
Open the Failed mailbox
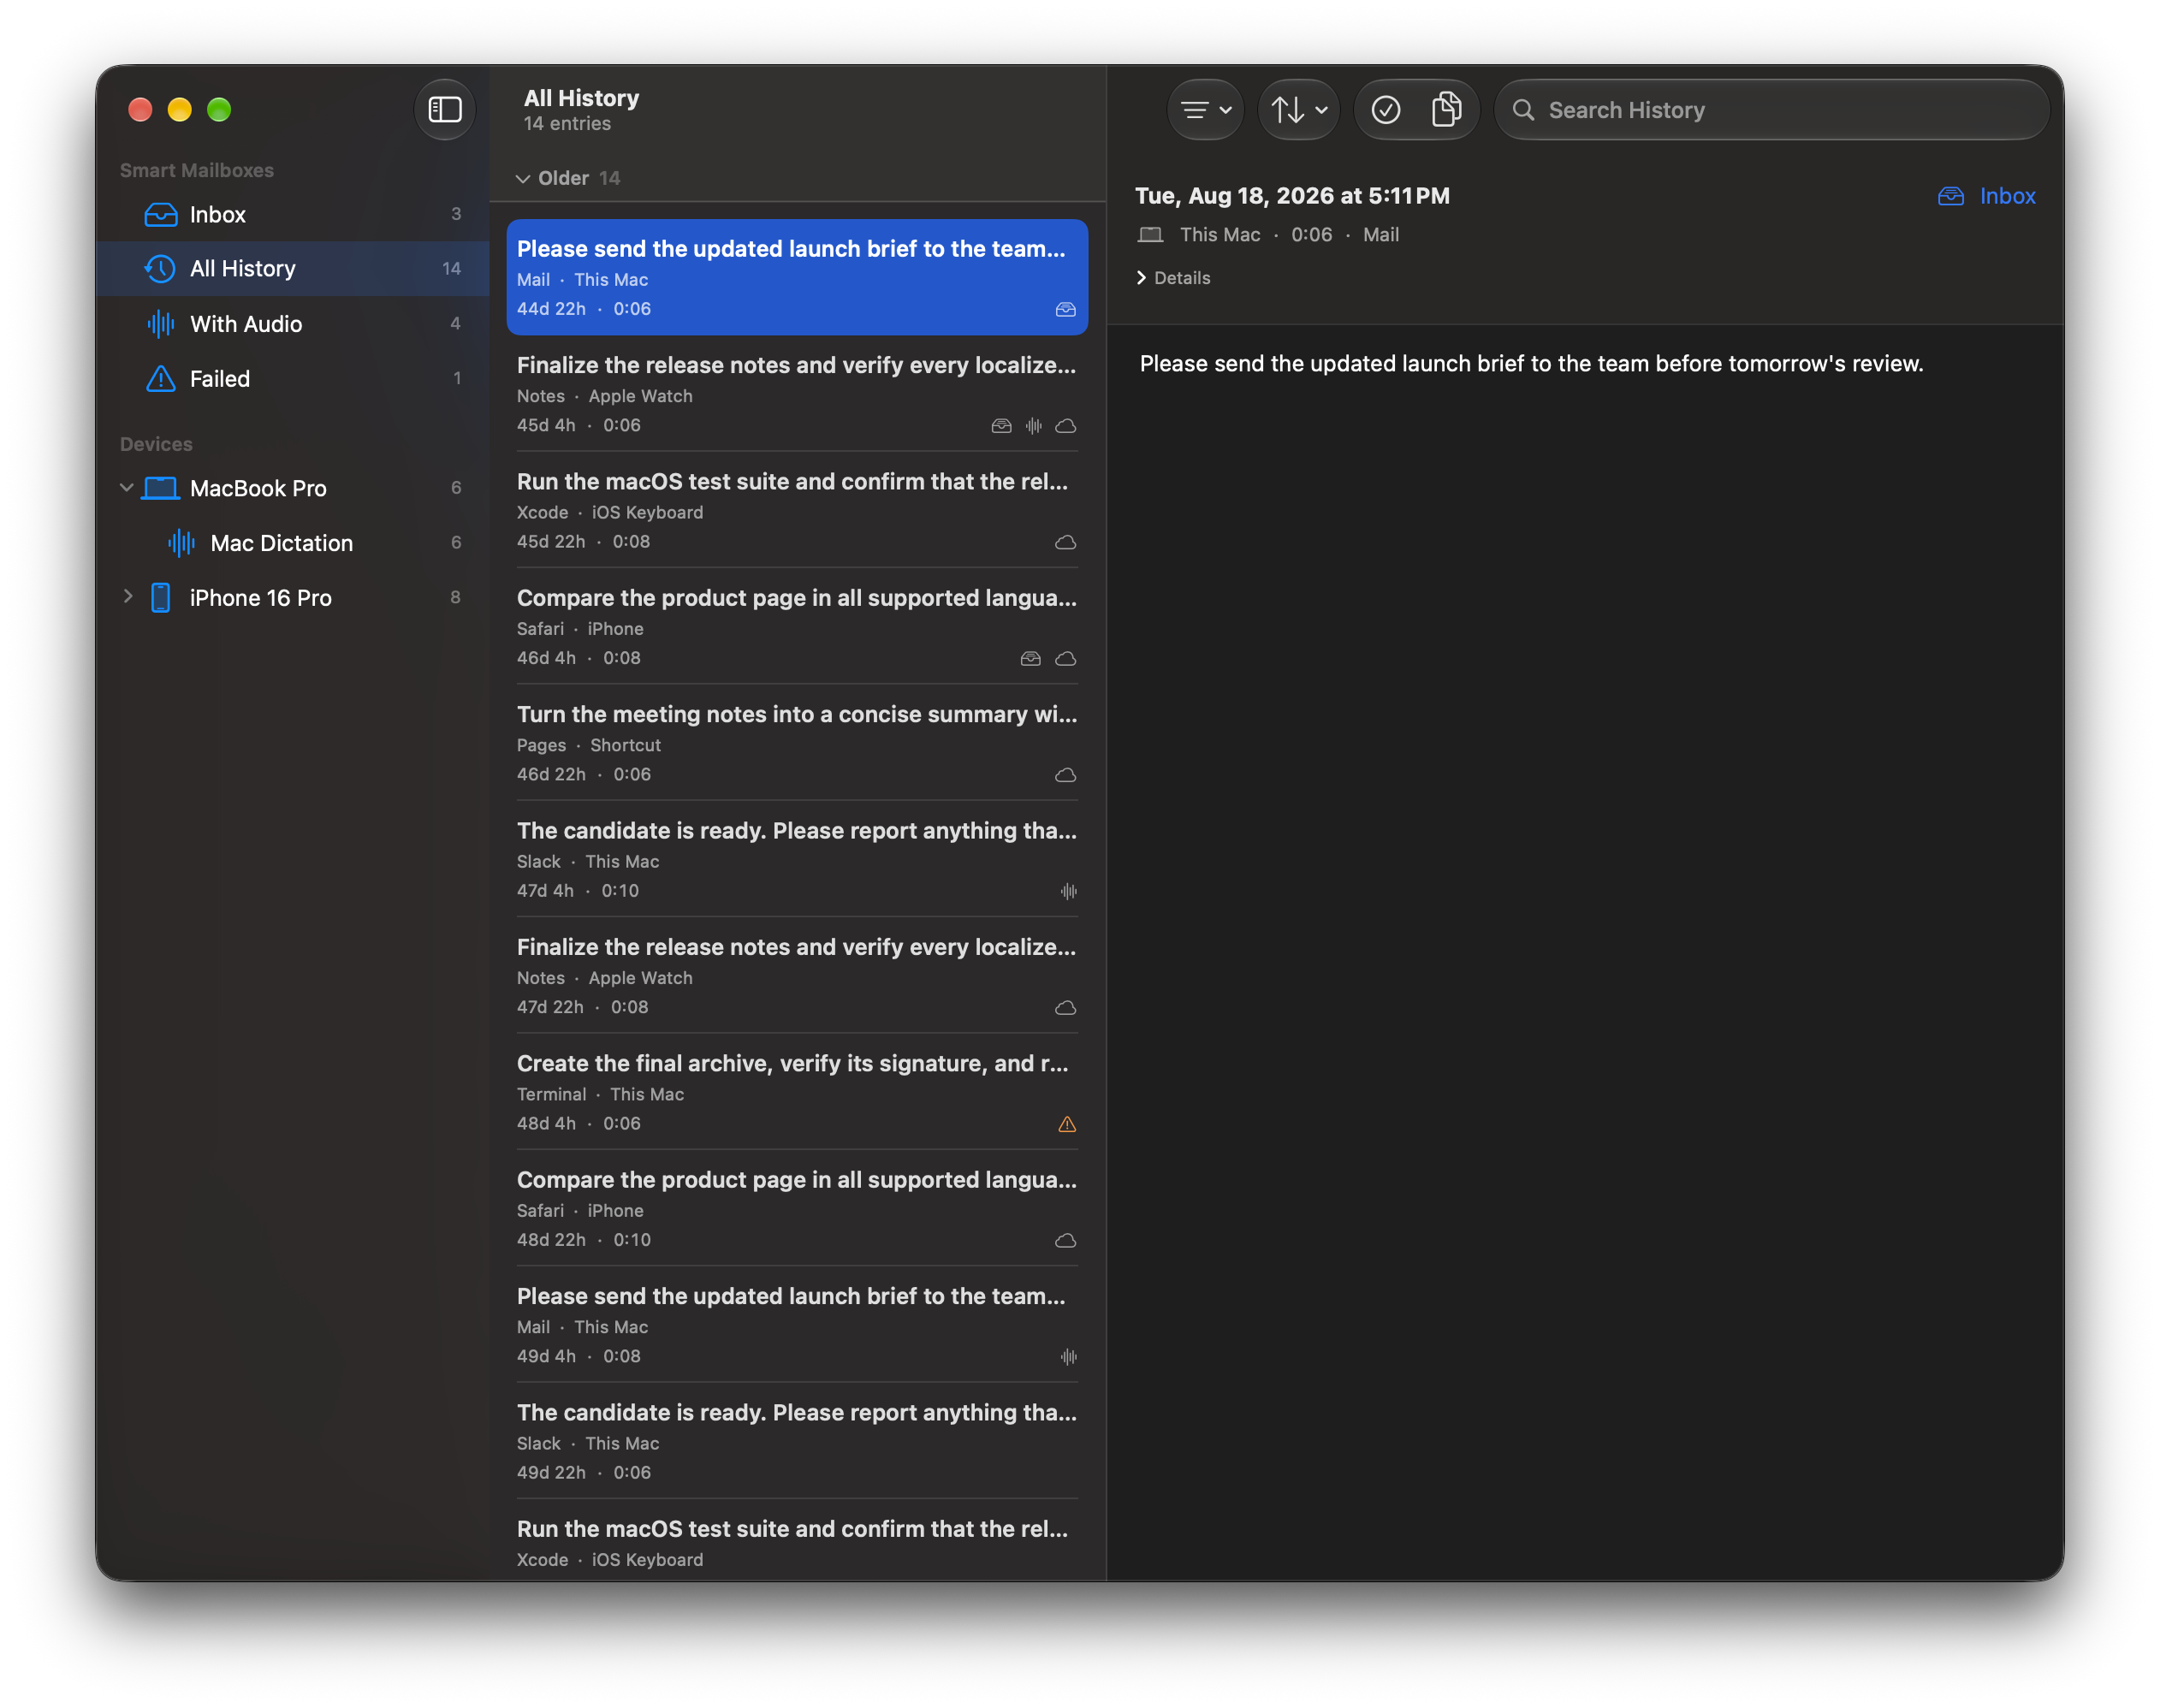[x=293, y=378]
